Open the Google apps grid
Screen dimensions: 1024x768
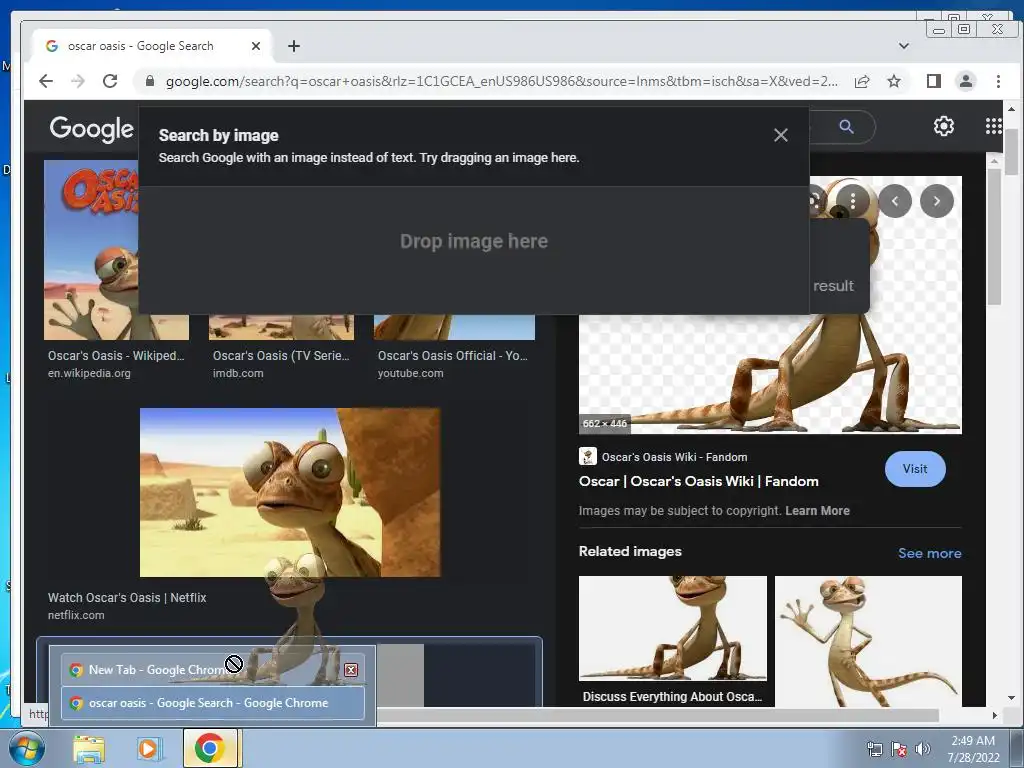993,126
